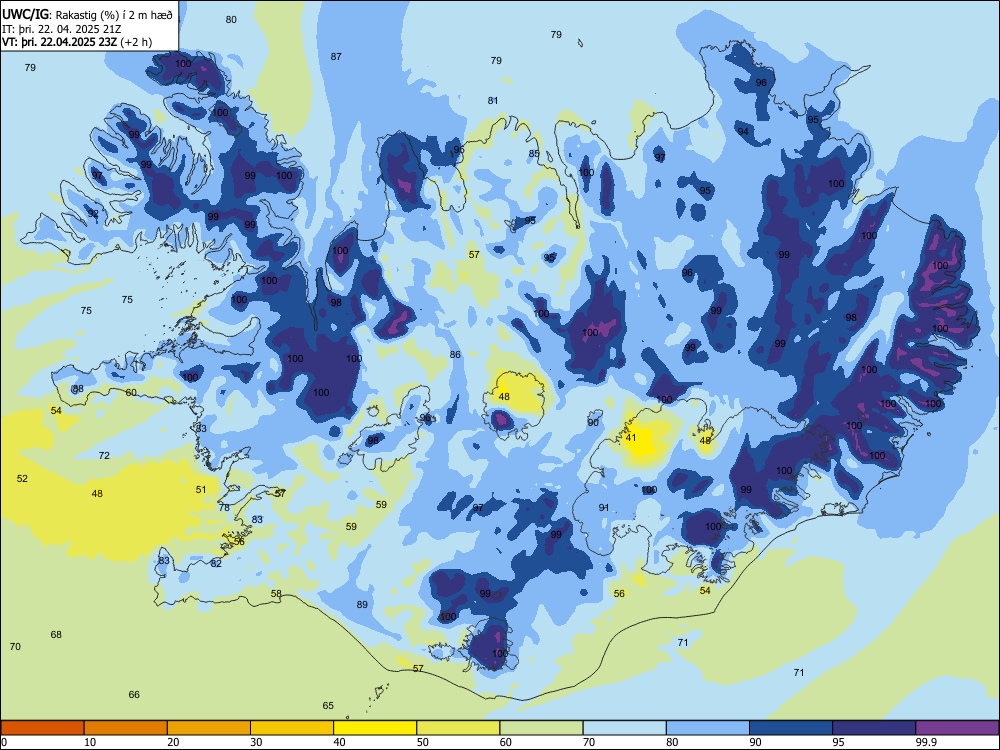1000x750 pixels.
Task: Click the humidity value '89' in the south
Action: click(362, 605)
